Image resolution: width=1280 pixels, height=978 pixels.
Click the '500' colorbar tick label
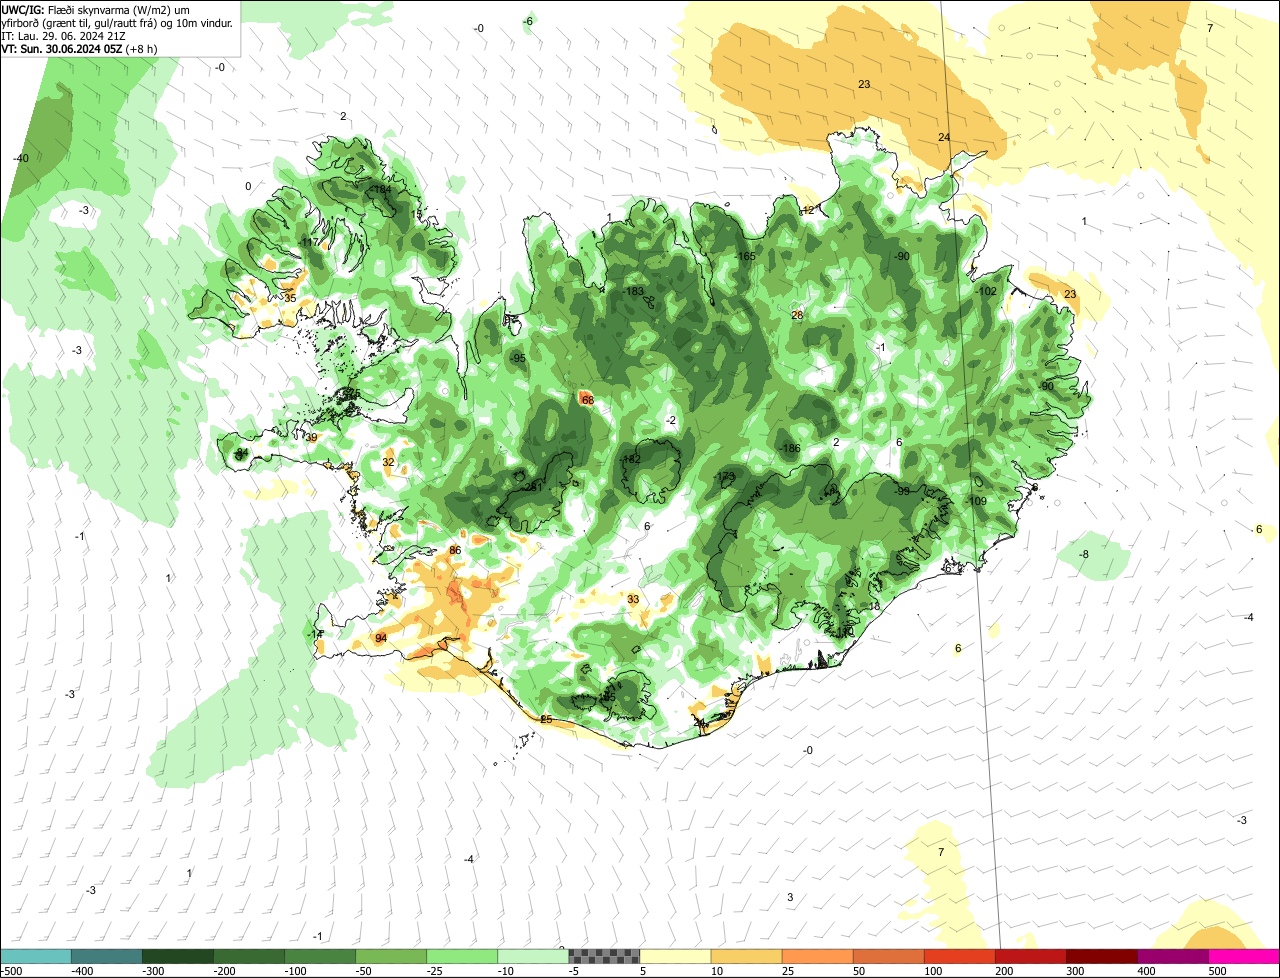click(x=1217, y=971)
